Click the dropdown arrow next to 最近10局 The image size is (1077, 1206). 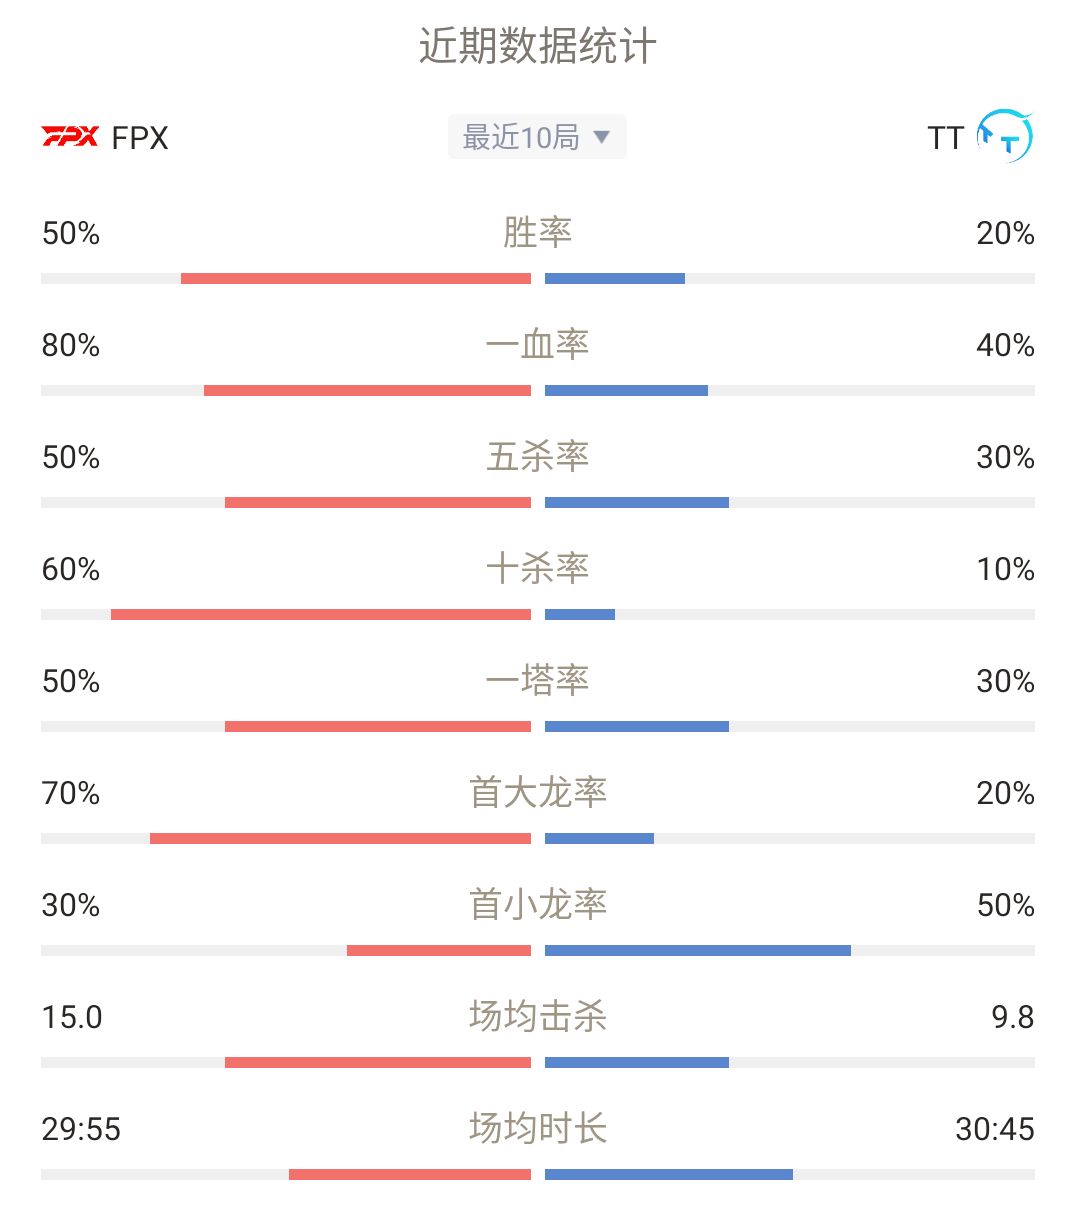click(601, 136)
